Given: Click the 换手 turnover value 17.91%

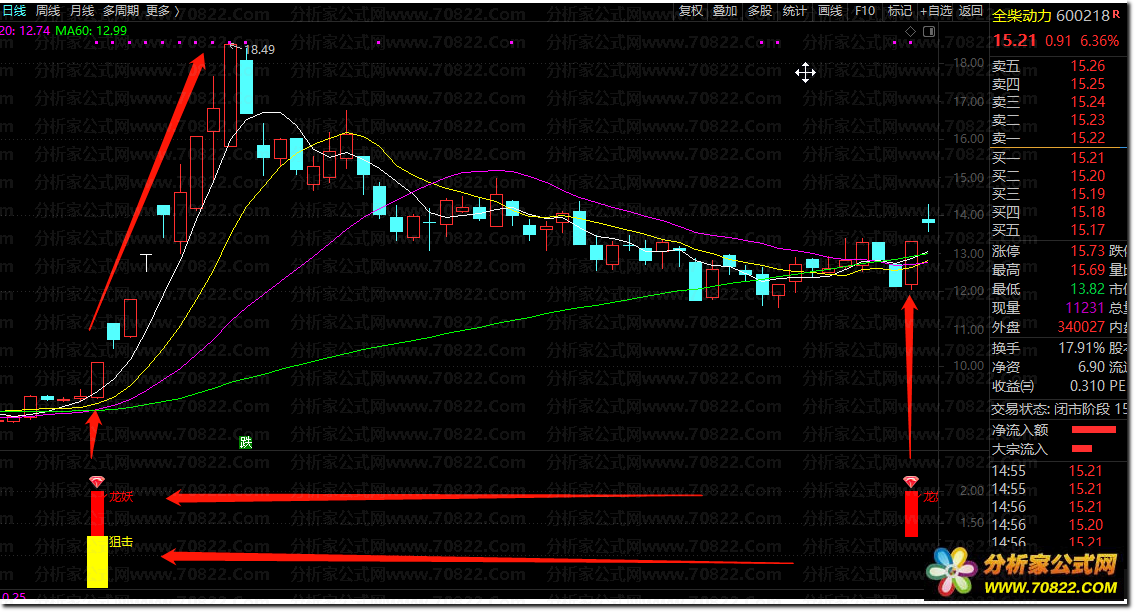Looking at the screenshot, I should click(x=1082, y=348).
